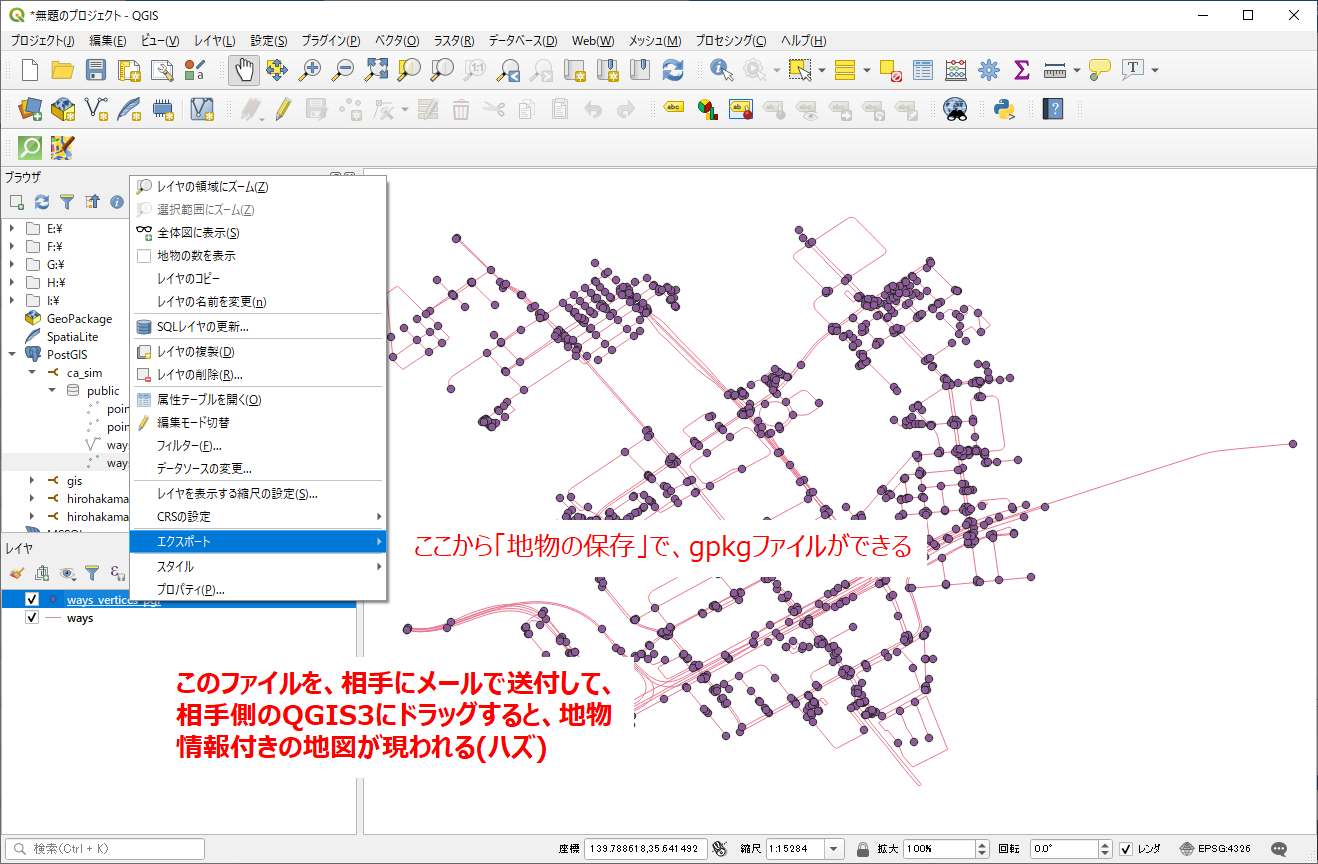
Task: Open the Field Calculator abacus icon
Action: point(956,70)
